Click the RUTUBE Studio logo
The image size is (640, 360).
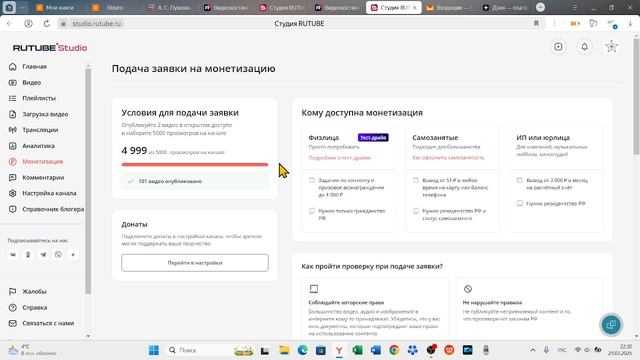click(50, 48)
